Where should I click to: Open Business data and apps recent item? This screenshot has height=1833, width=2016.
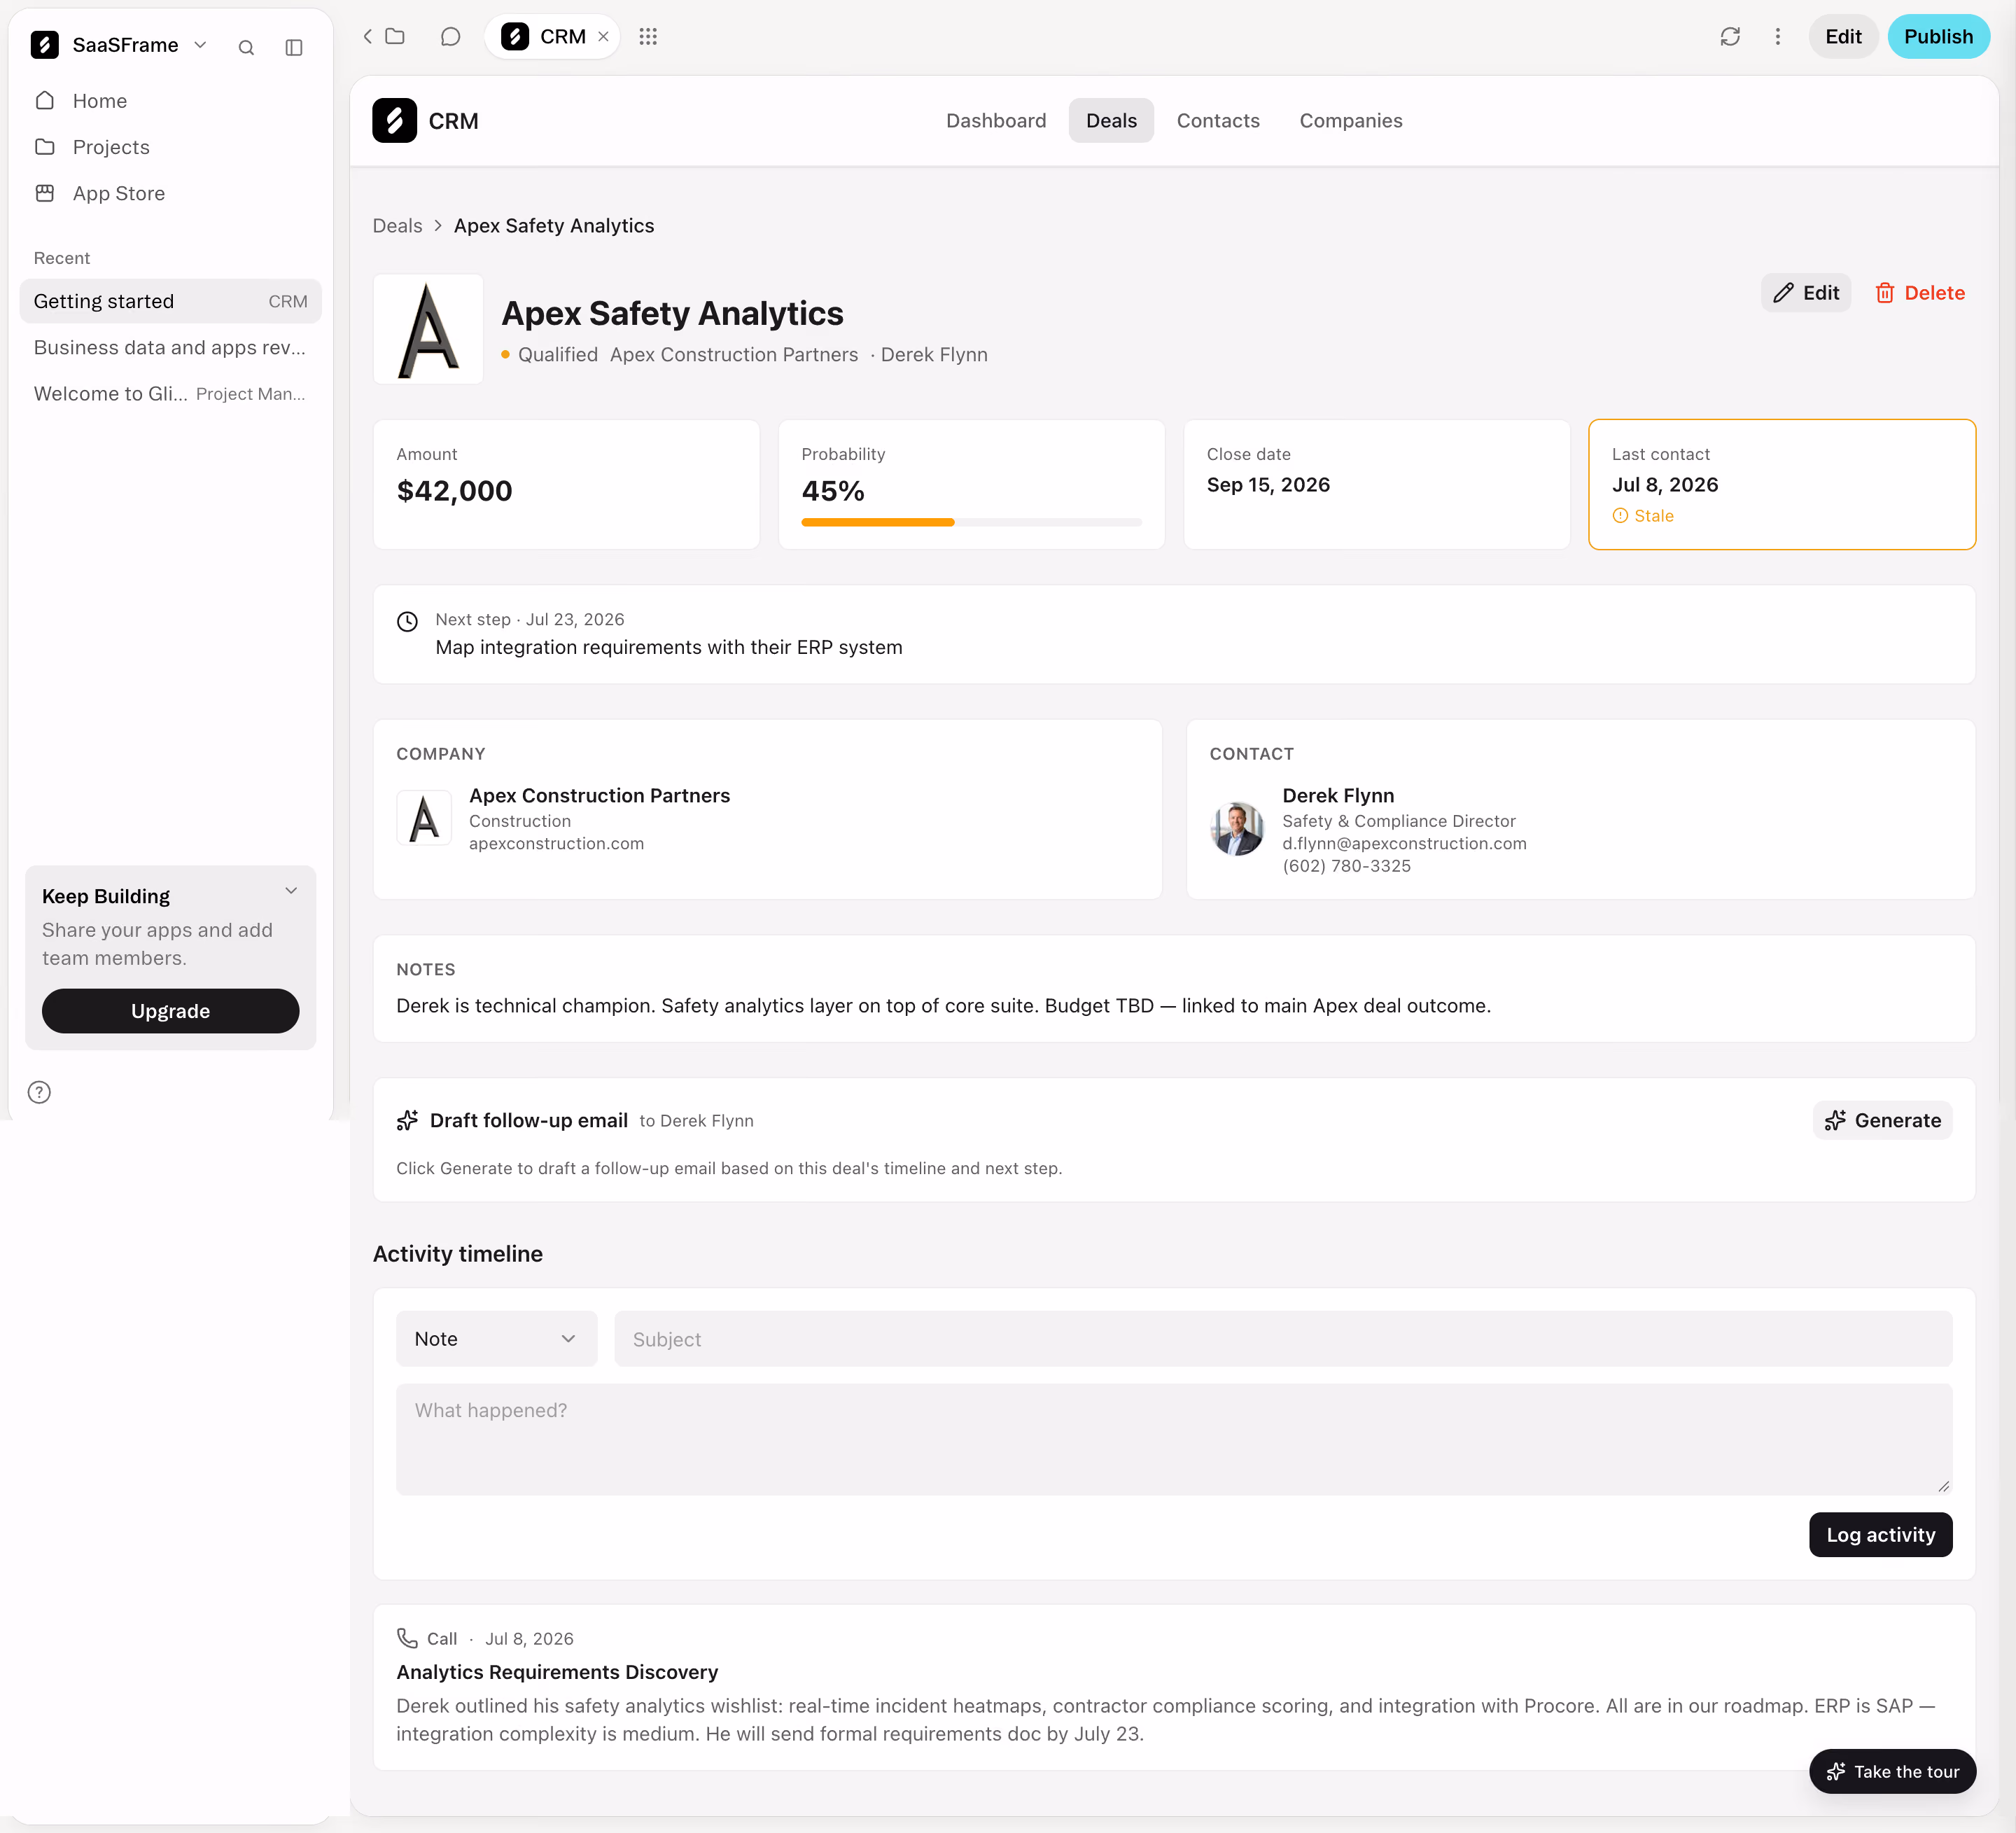tap(170, 347)
